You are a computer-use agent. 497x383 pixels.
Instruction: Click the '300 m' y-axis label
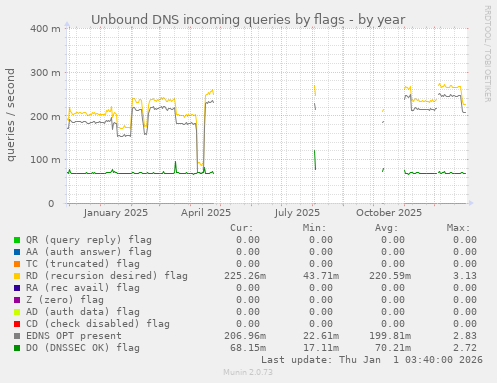click(45, 73)
